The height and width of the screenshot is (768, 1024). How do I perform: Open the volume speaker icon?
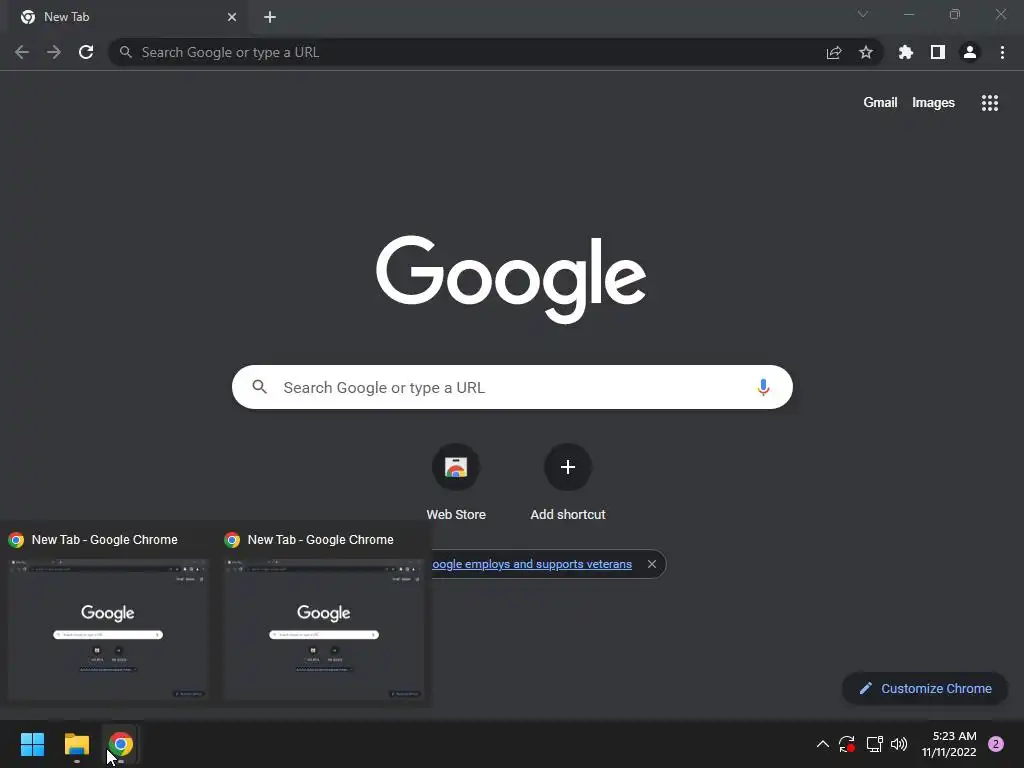pyautogui.click(x=899, y=744)
